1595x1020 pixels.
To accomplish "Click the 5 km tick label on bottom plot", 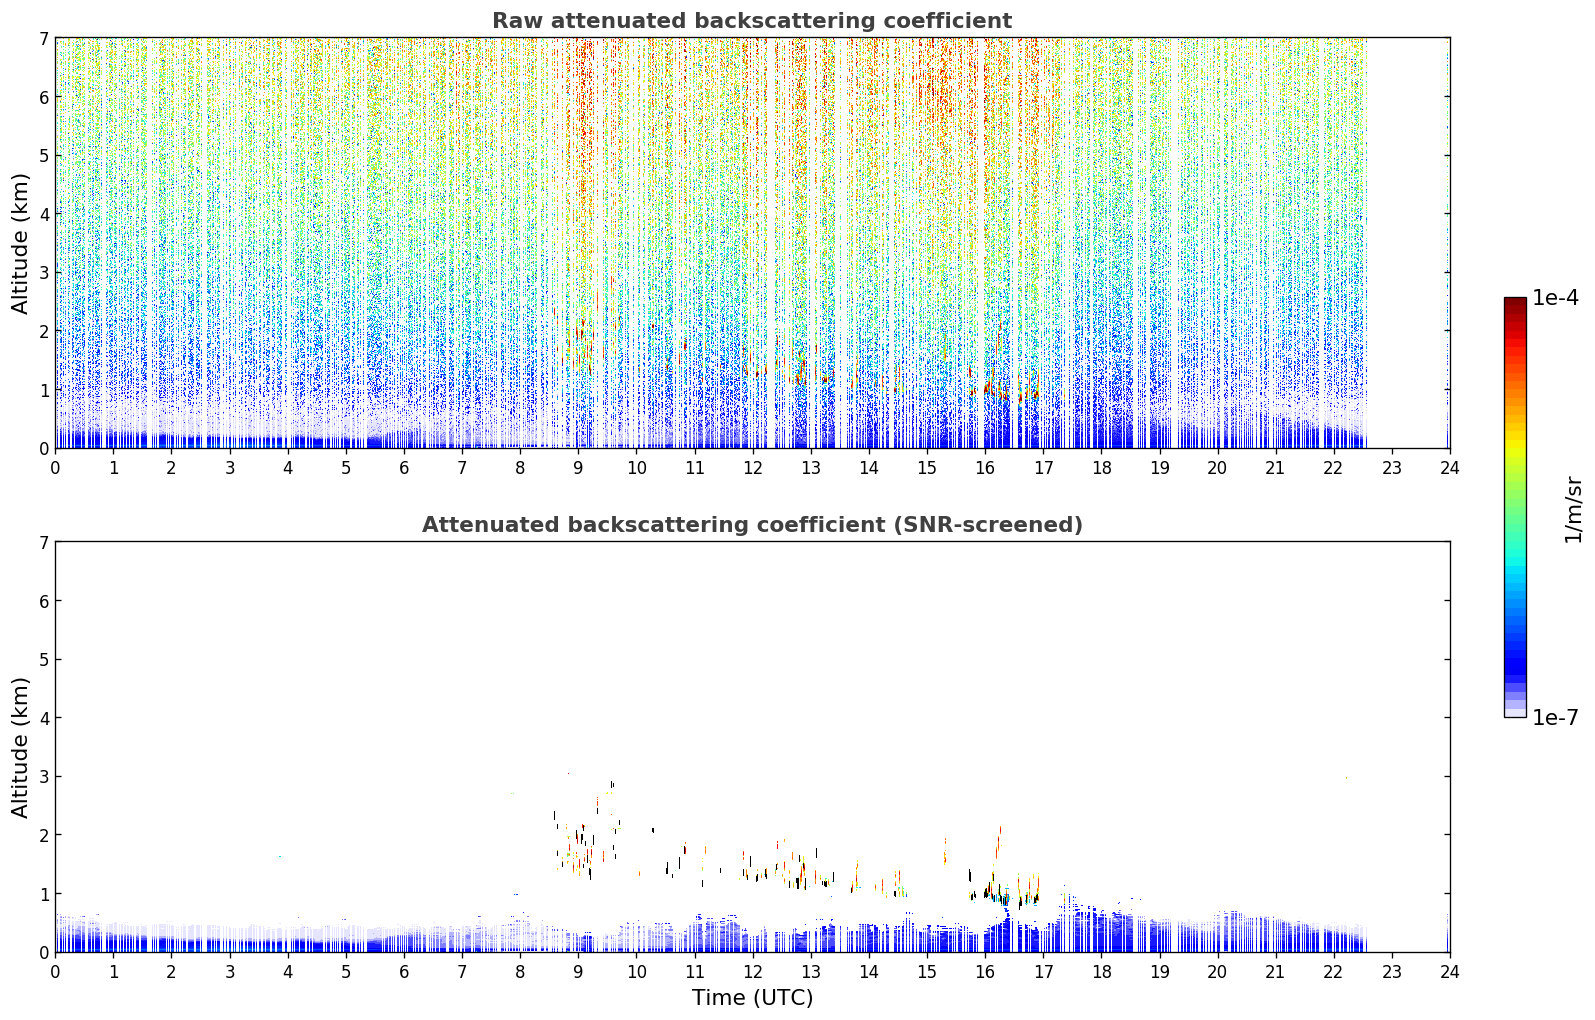I will coord(43,659).
